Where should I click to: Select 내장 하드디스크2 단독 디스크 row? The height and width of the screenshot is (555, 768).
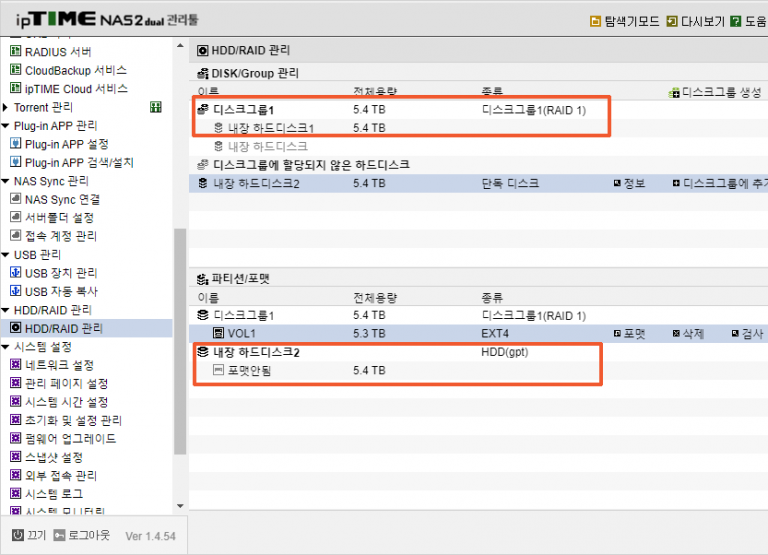(x=479, y=183)
